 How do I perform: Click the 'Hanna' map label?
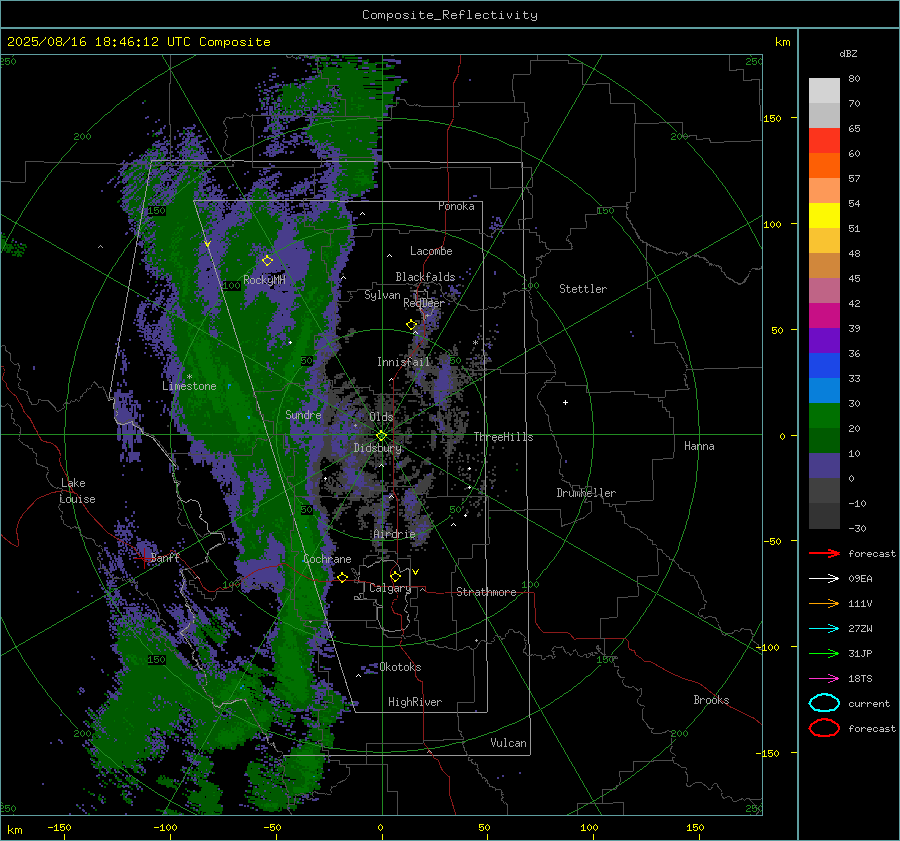(x=699, y=446)
